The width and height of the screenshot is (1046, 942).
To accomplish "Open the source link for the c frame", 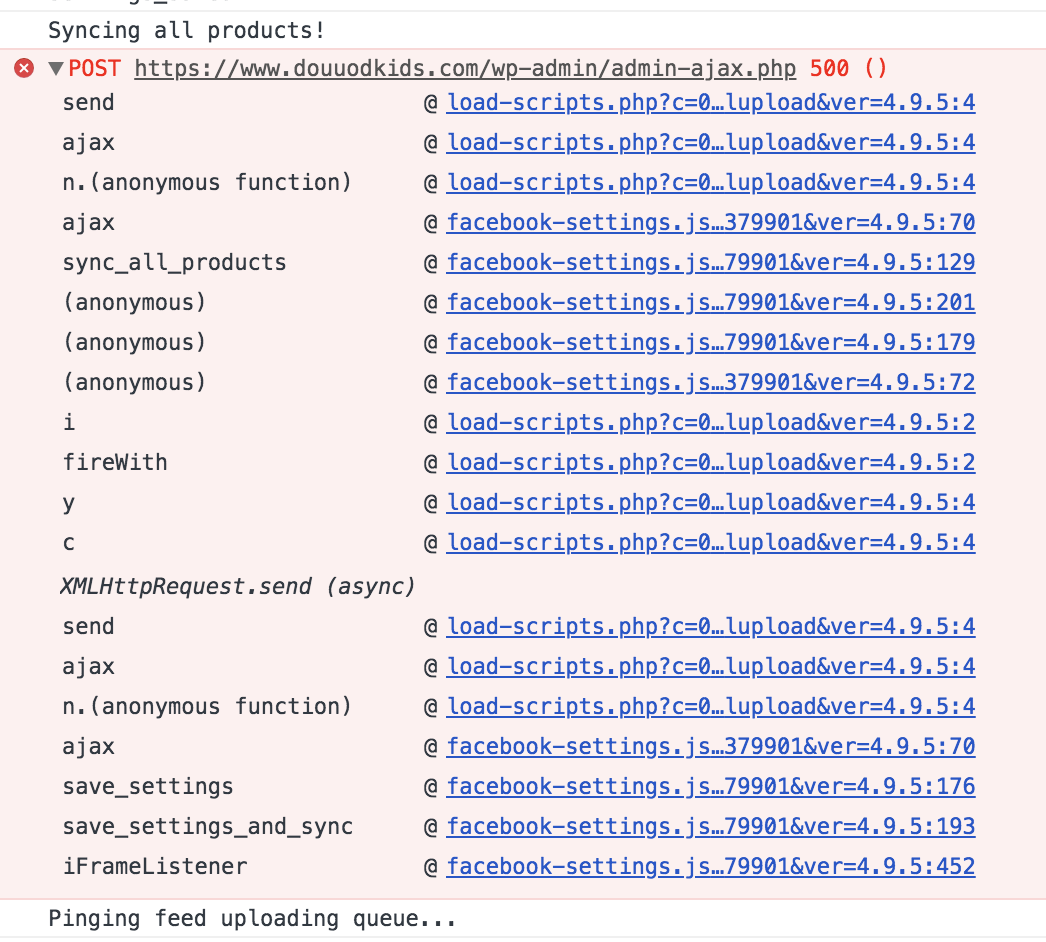I will pos(711,542).
